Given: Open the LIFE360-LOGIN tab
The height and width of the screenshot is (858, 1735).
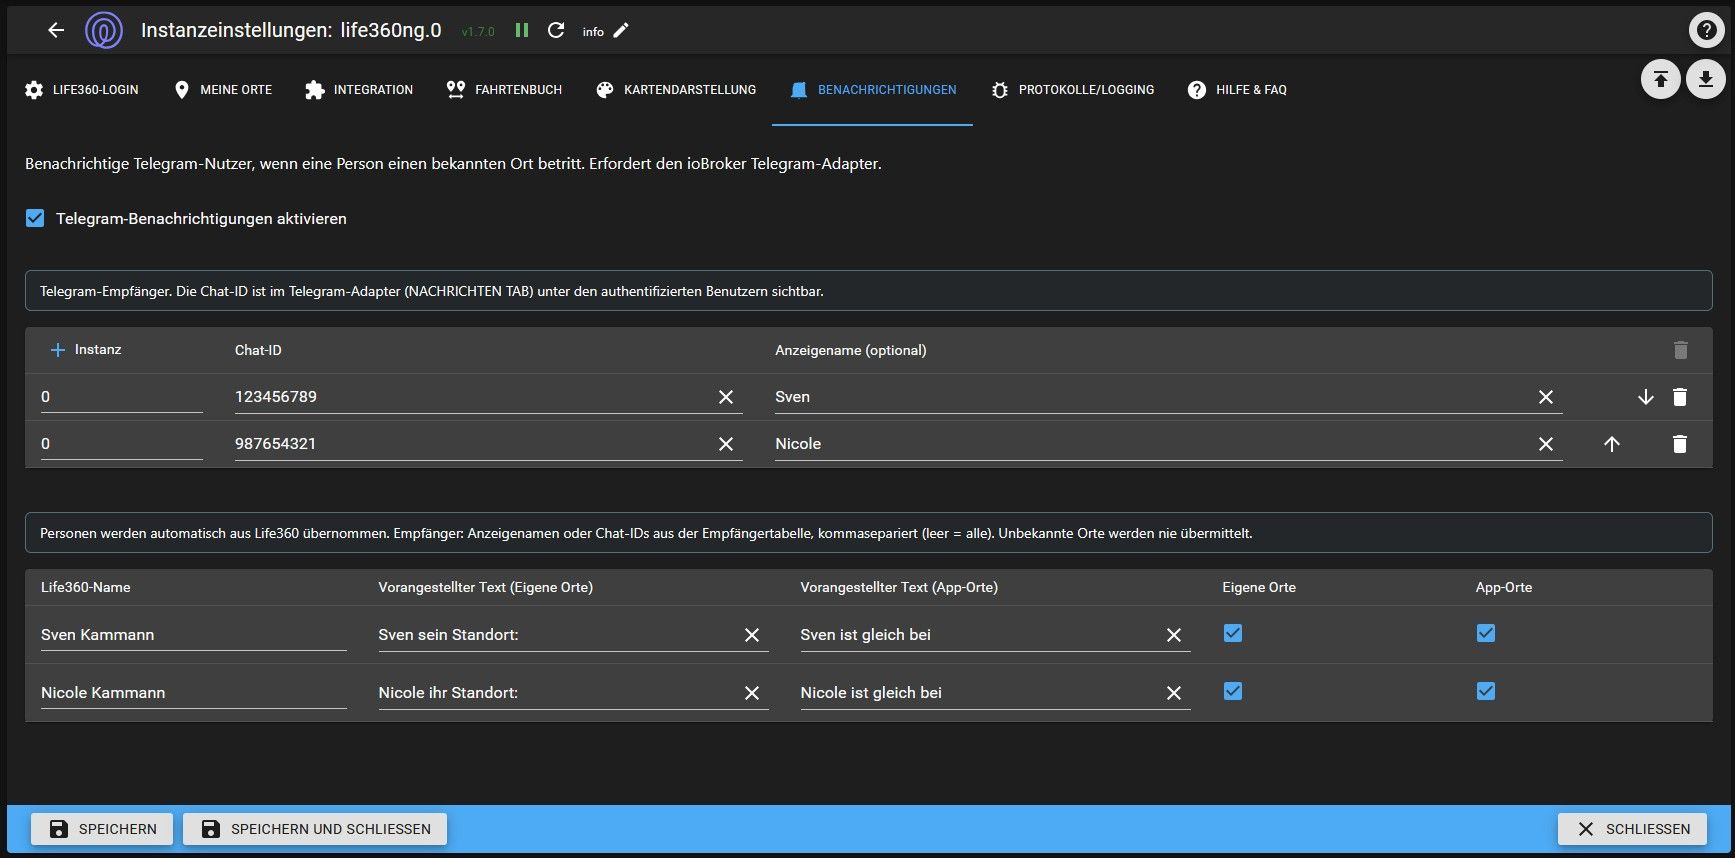Looking at the screenshot, I should click(82, 90).
